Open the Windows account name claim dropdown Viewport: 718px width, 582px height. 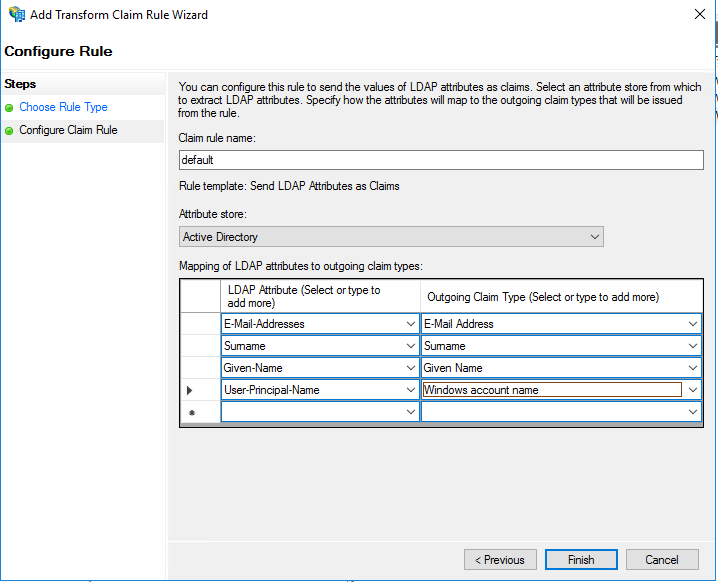(x=693, y=390)
